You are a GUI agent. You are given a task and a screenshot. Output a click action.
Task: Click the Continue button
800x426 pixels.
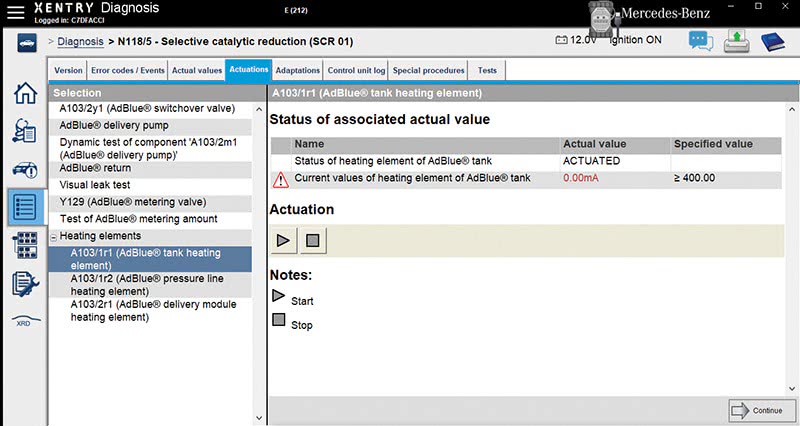pos(762,410)
